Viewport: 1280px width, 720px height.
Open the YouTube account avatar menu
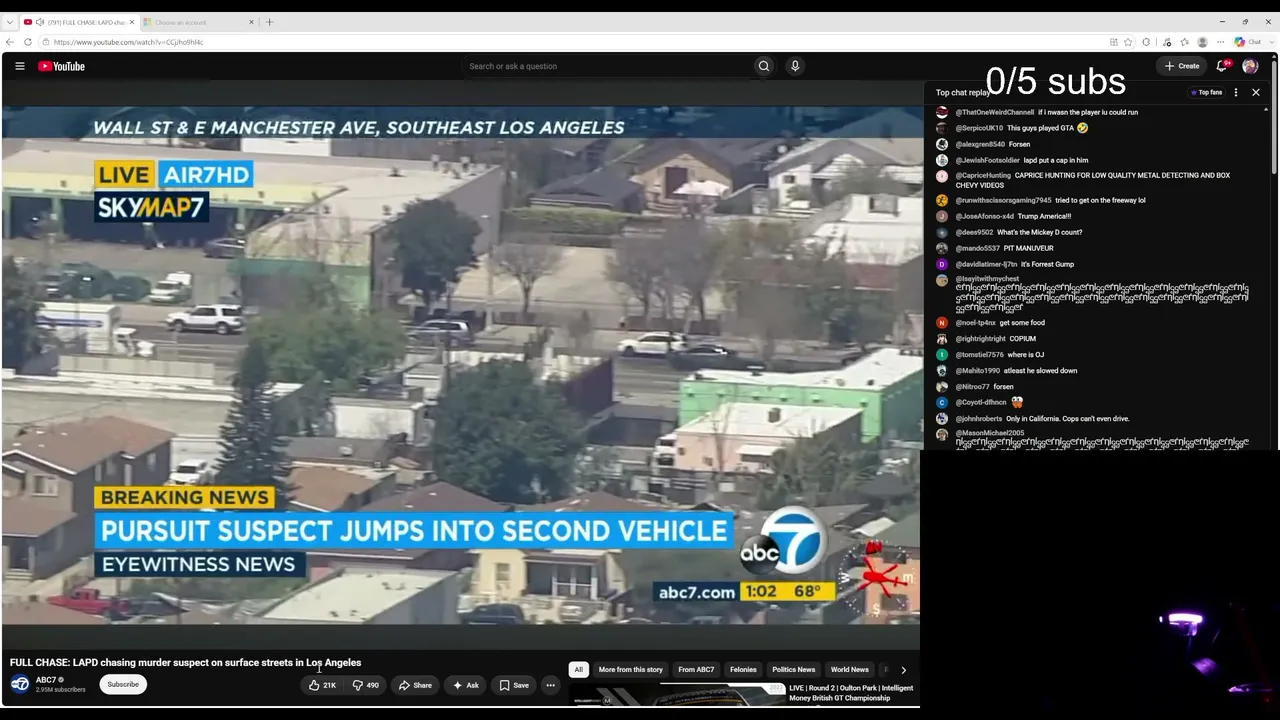coord(1250,66)
